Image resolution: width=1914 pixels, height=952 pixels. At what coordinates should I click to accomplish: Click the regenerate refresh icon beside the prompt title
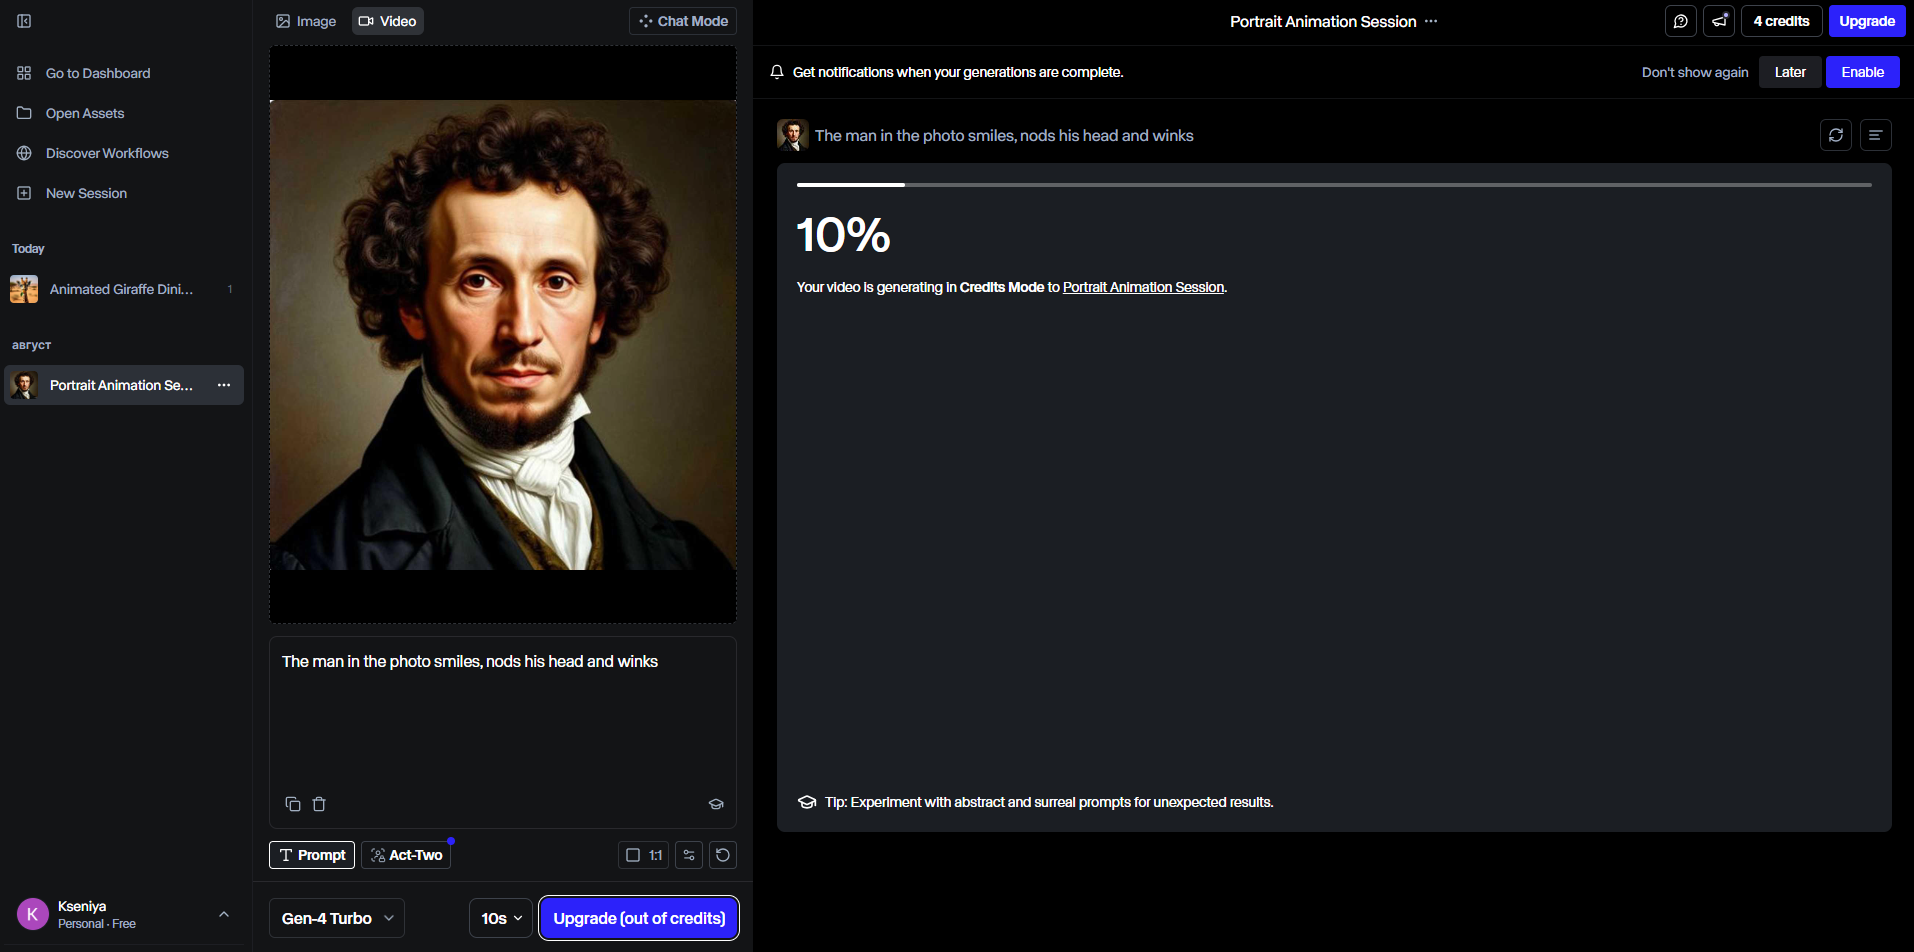[x=1836, y=135]
